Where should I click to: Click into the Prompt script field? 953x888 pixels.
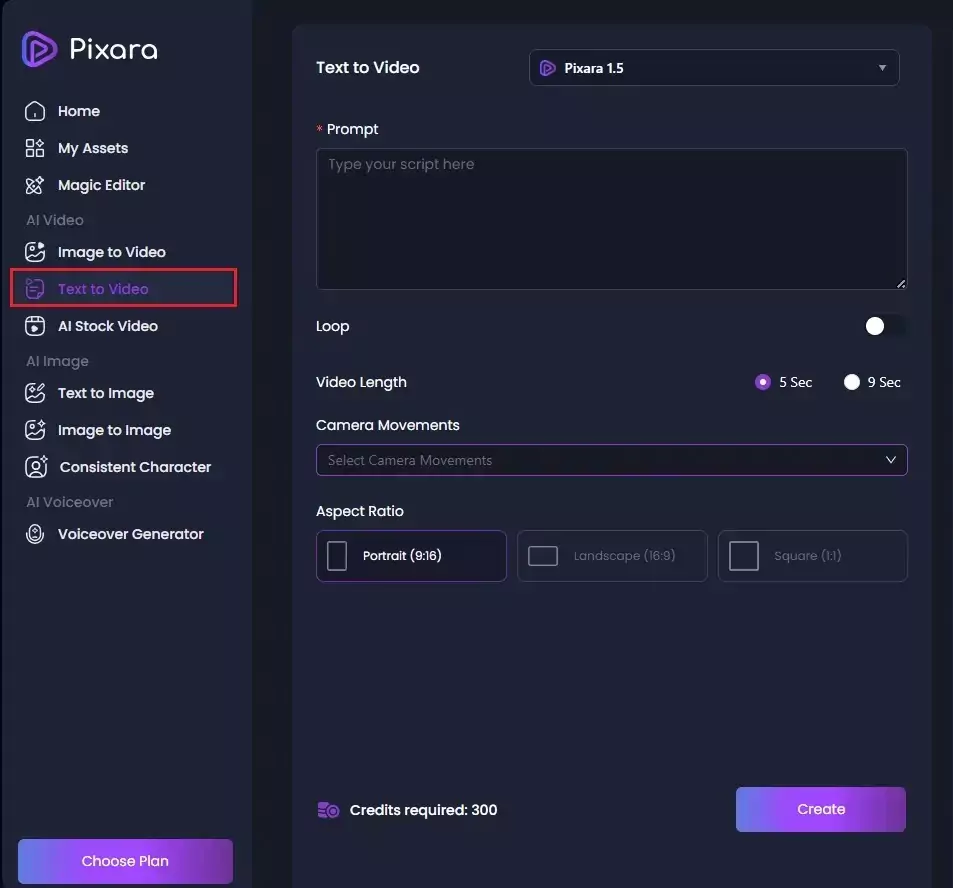tap(611, 219)
